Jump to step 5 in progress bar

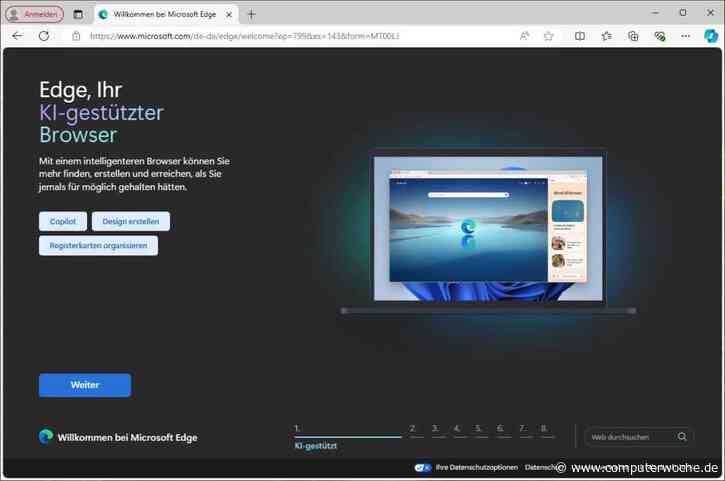tap(482, 430)
